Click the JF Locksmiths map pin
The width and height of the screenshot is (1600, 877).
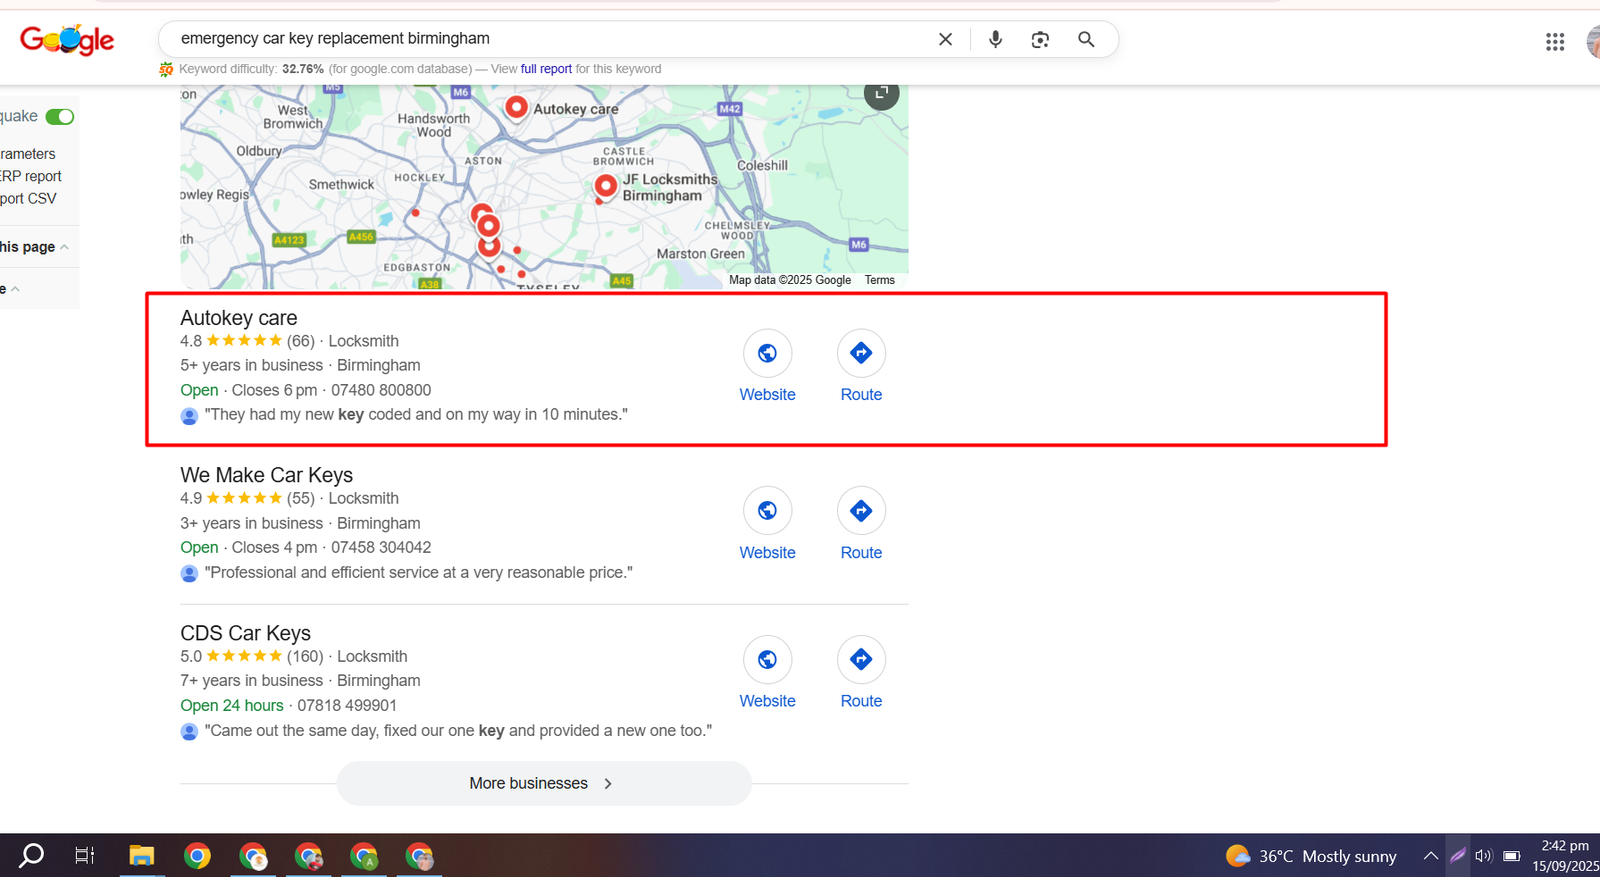(x=605, y=186)
